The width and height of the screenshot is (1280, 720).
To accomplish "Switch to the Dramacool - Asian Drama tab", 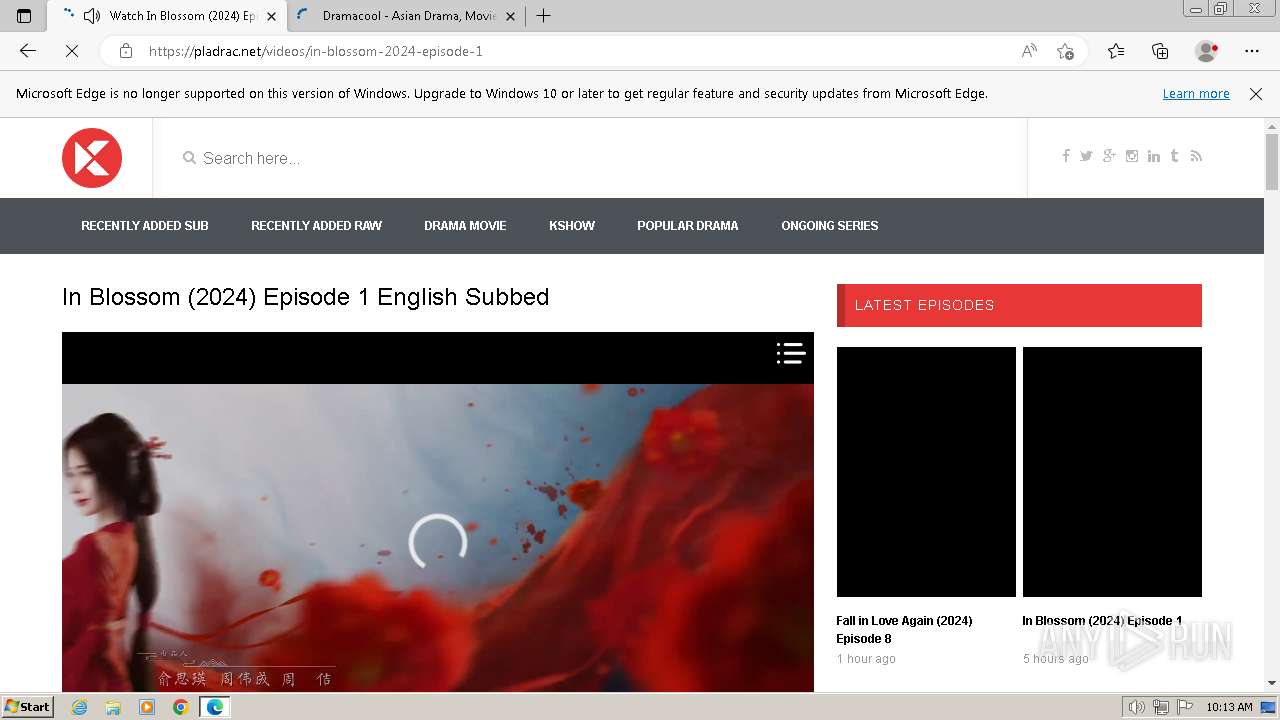I will tap(409, 16).
